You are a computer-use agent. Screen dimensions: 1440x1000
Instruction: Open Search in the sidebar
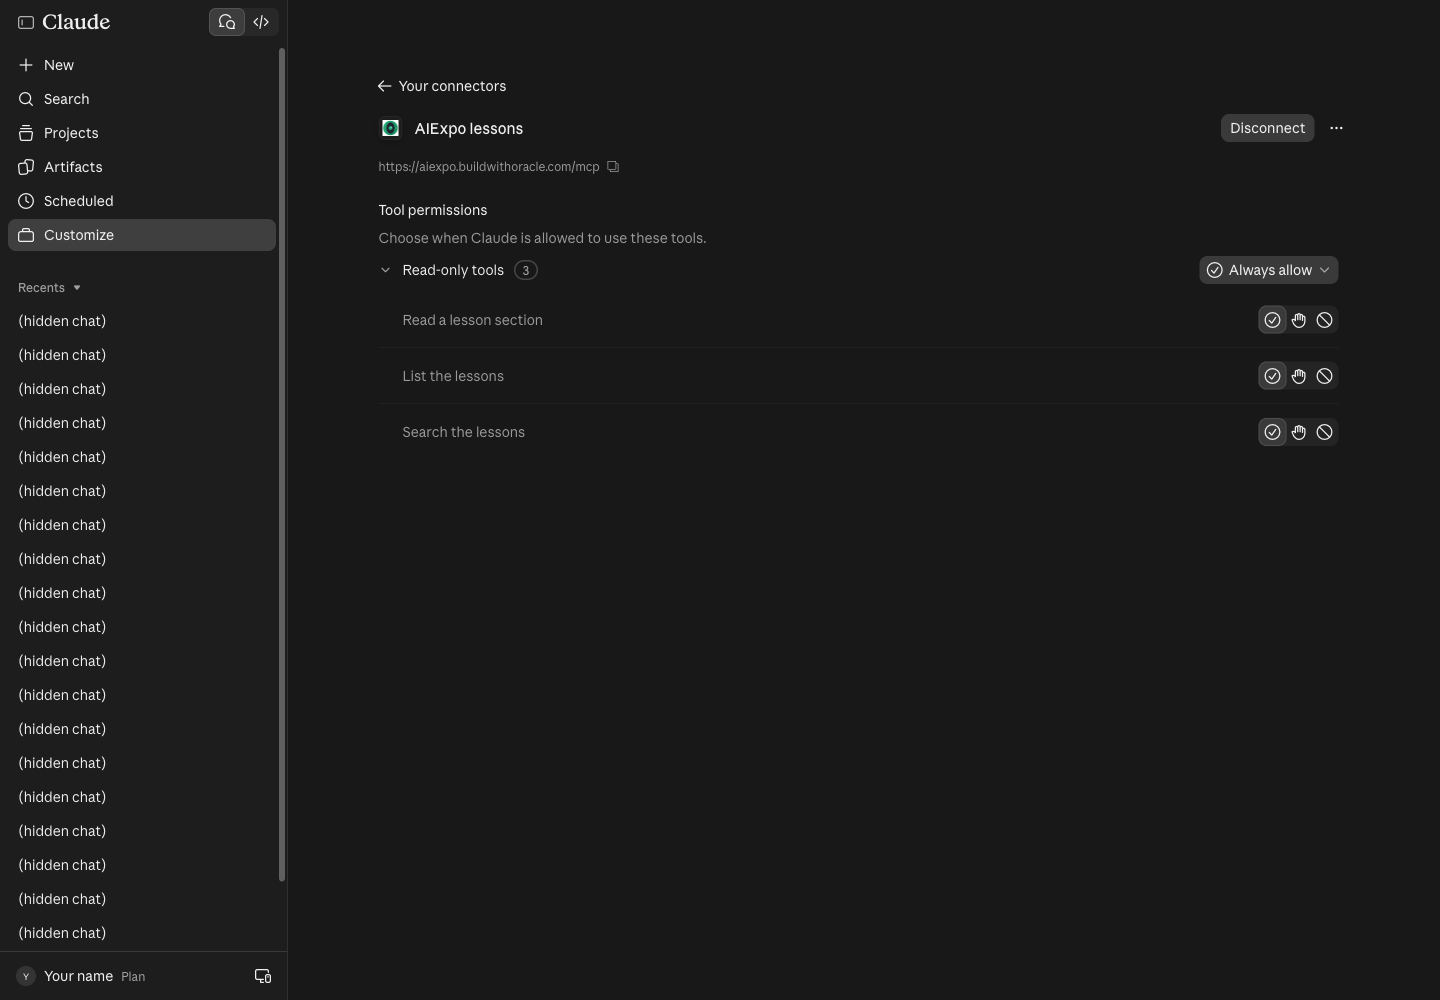(x=142, y=99)
